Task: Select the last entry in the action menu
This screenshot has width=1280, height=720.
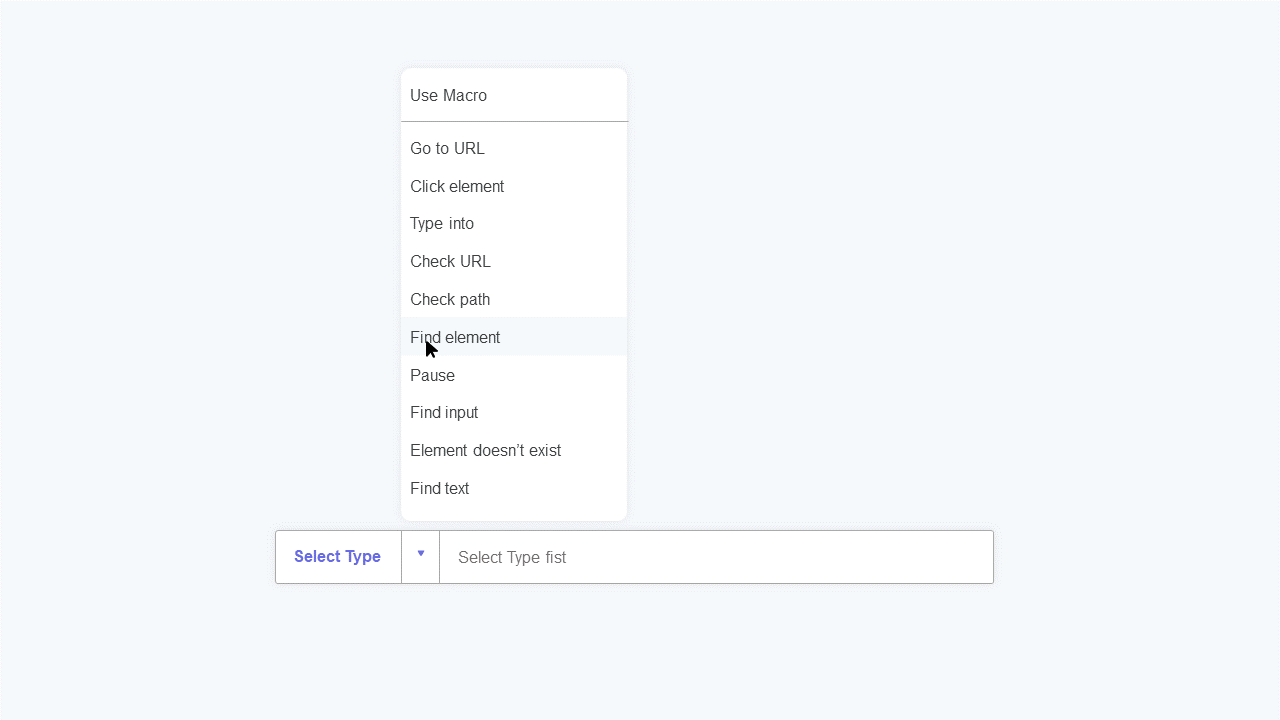Action: pyautogui.click(x=439, y=488)
